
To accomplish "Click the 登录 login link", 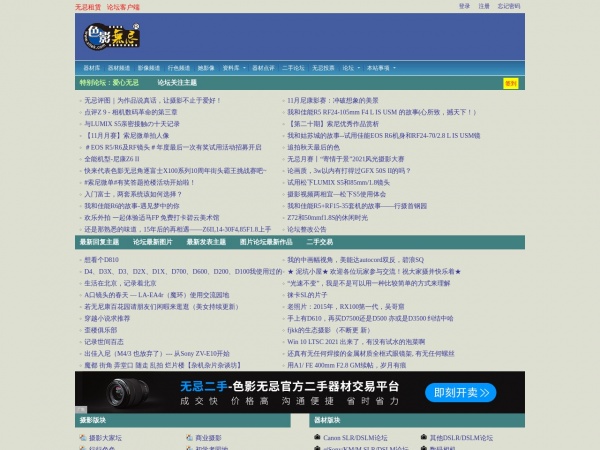I will click(464, 6).
